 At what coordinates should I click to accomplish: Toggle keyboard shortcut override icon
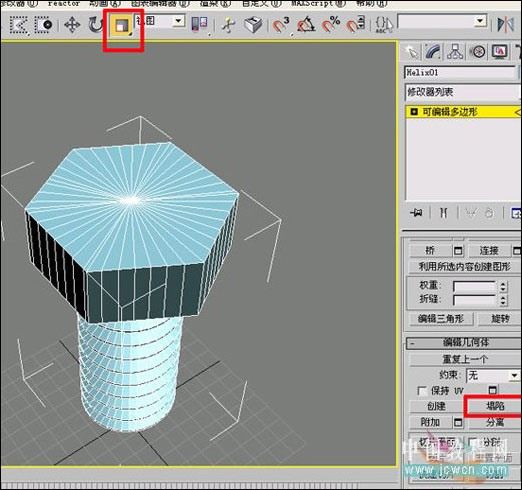253,25
